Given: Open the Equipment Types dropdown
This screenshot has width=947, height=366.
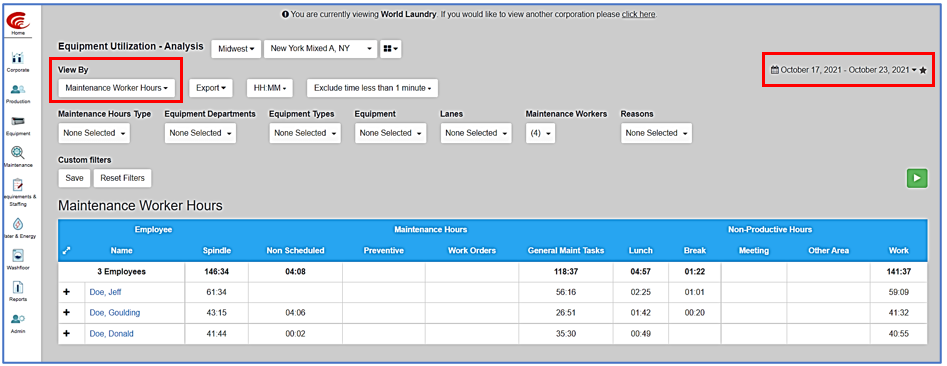Looking at the screenshot, I should (x=305, y=133).
